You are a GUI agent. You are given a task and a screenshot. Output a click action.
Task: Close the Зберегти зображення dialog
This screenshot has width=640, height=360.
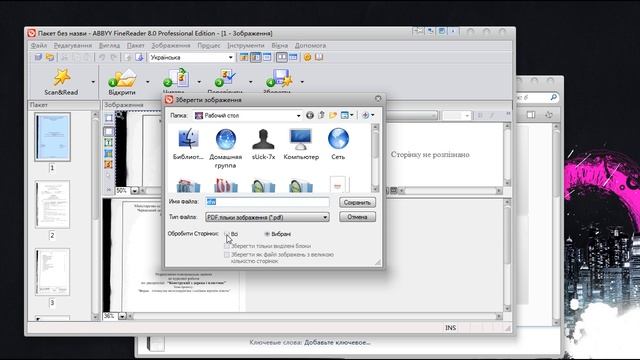tap(378, 99)
